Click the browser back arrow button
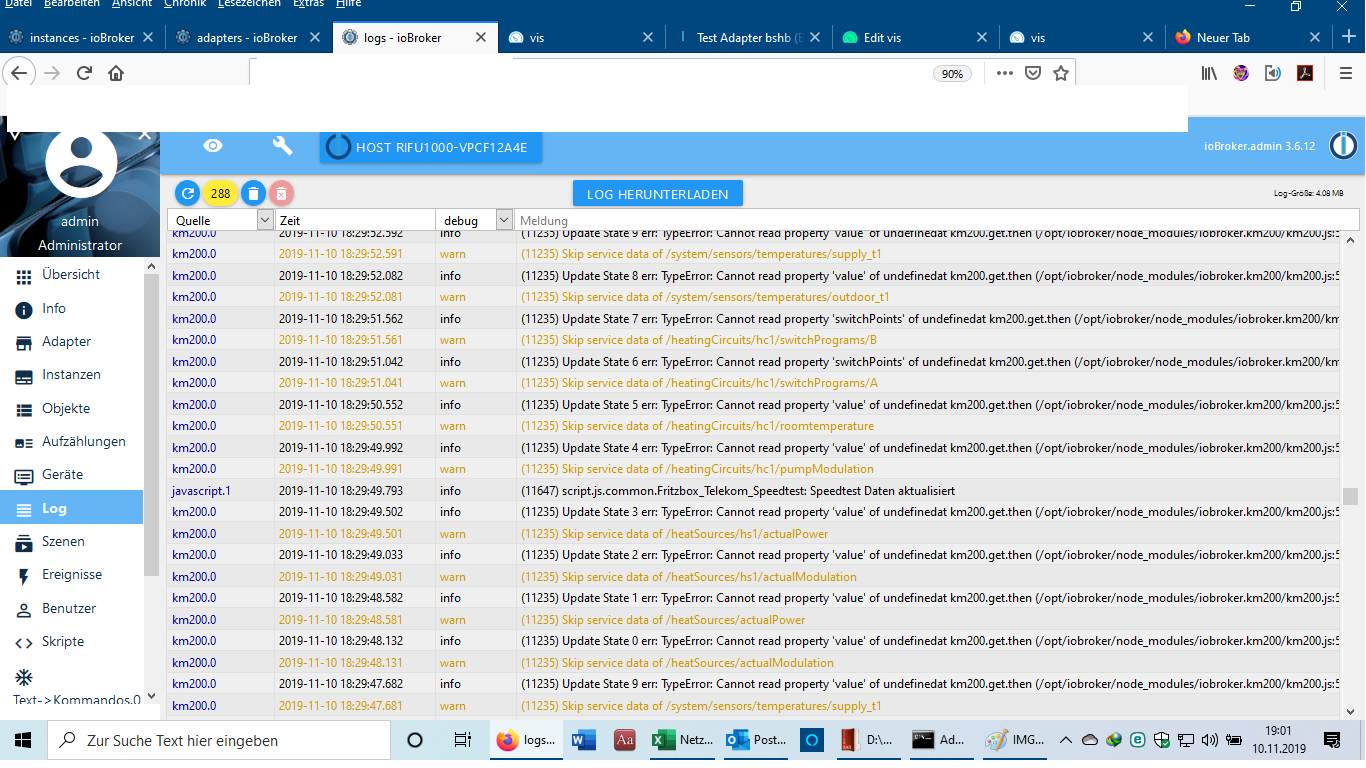Screen dimensions: 1366x768 tap(19, 73)
